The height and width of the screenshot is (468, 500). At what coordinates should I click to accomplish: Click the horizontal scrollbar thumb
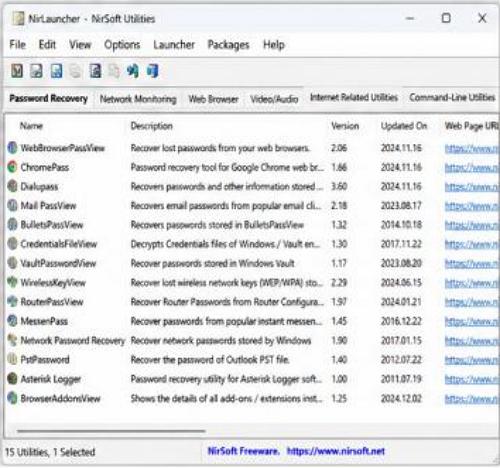(111, 431)
